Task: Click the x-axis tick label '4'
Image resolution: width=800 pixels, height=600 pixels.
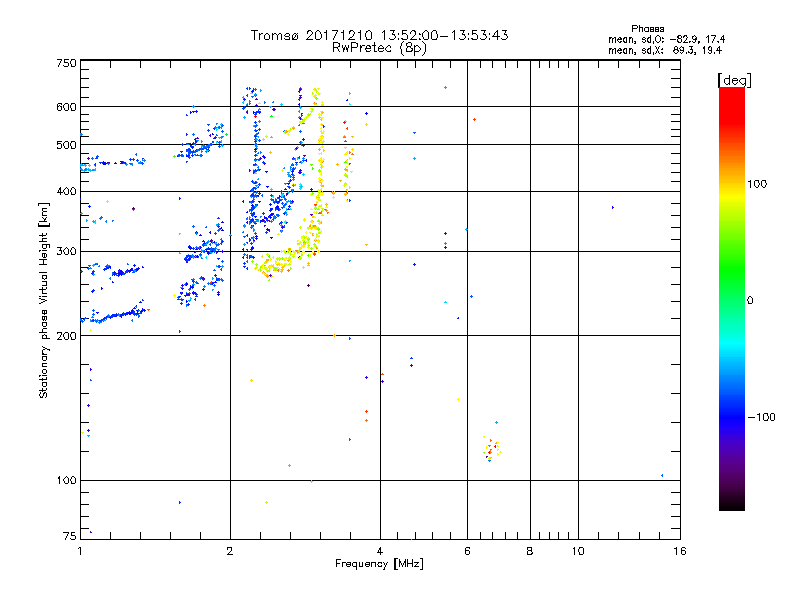Action: pyautogui.click(x=380, y=551)
